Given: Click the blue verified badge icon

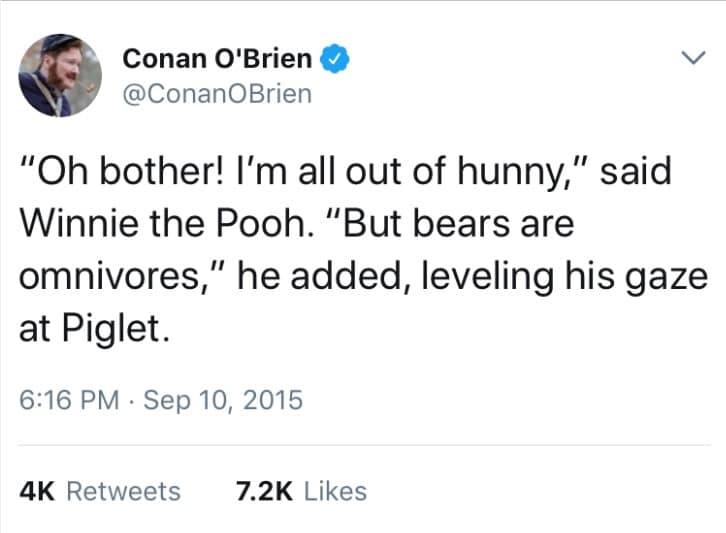Looking at the screenshot, I should pos(335,60).
